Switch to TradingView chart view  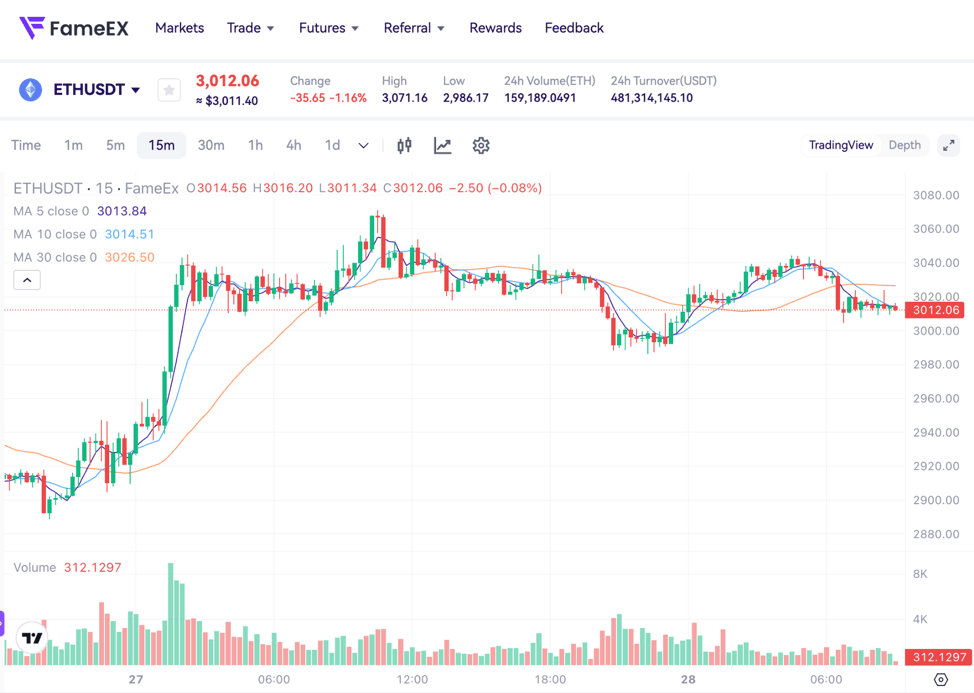coord(840,146)
